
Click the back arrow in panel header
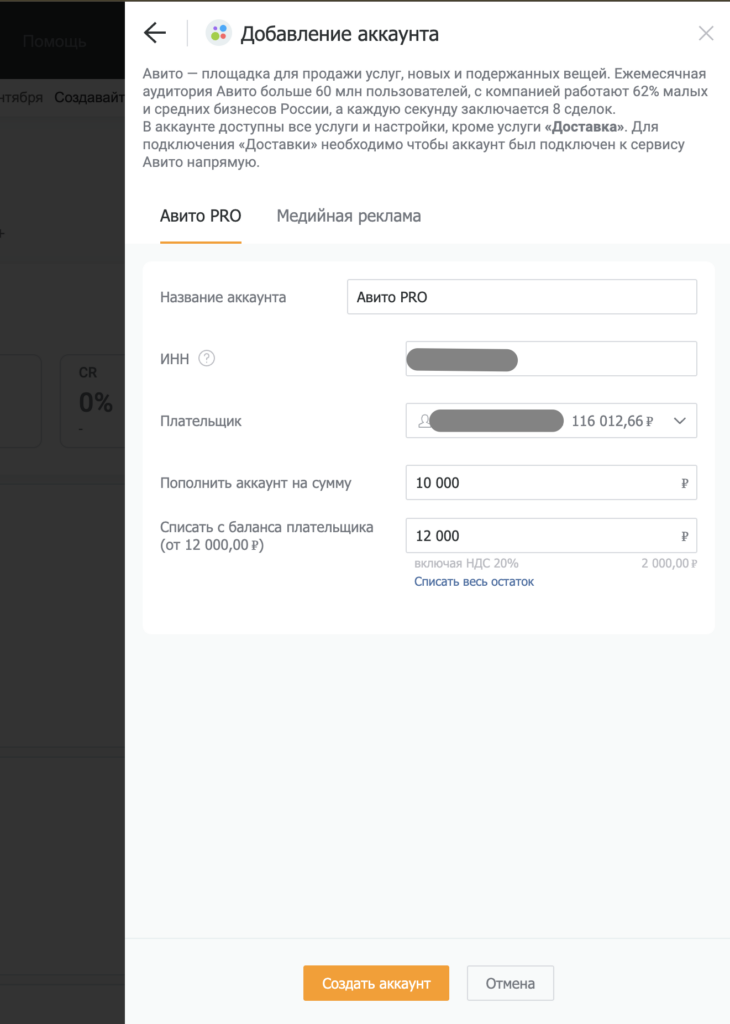[x=154, y=33]
